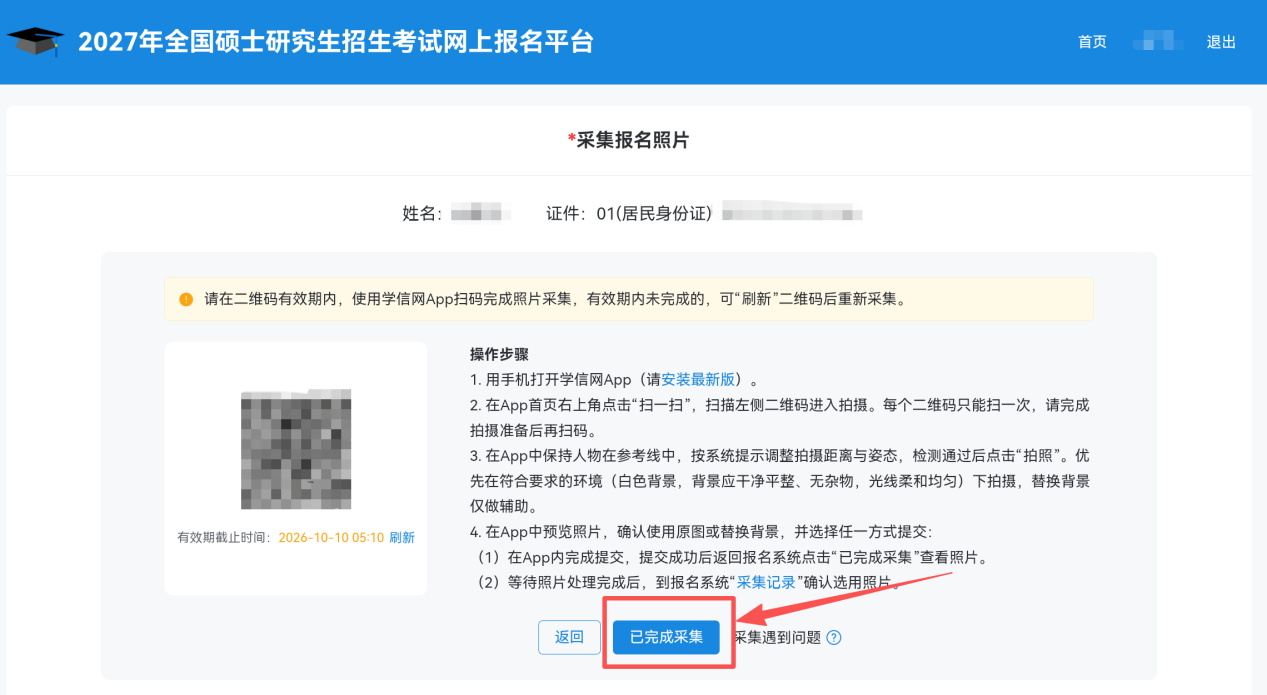Refresh the QR code with 刷新
This screenshot has height=695, width=1267.
click(x=402, y=537)
